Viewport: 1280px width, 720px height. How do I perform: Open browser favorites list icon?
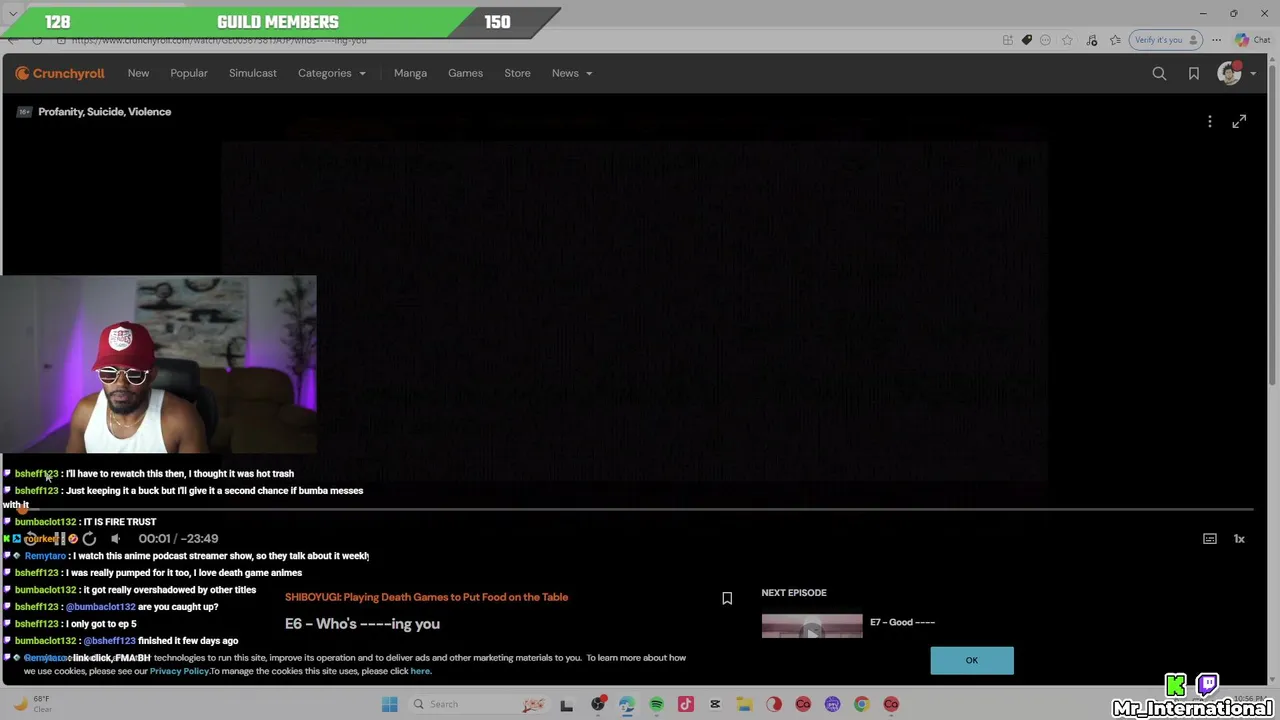[x=1115, y=40]
